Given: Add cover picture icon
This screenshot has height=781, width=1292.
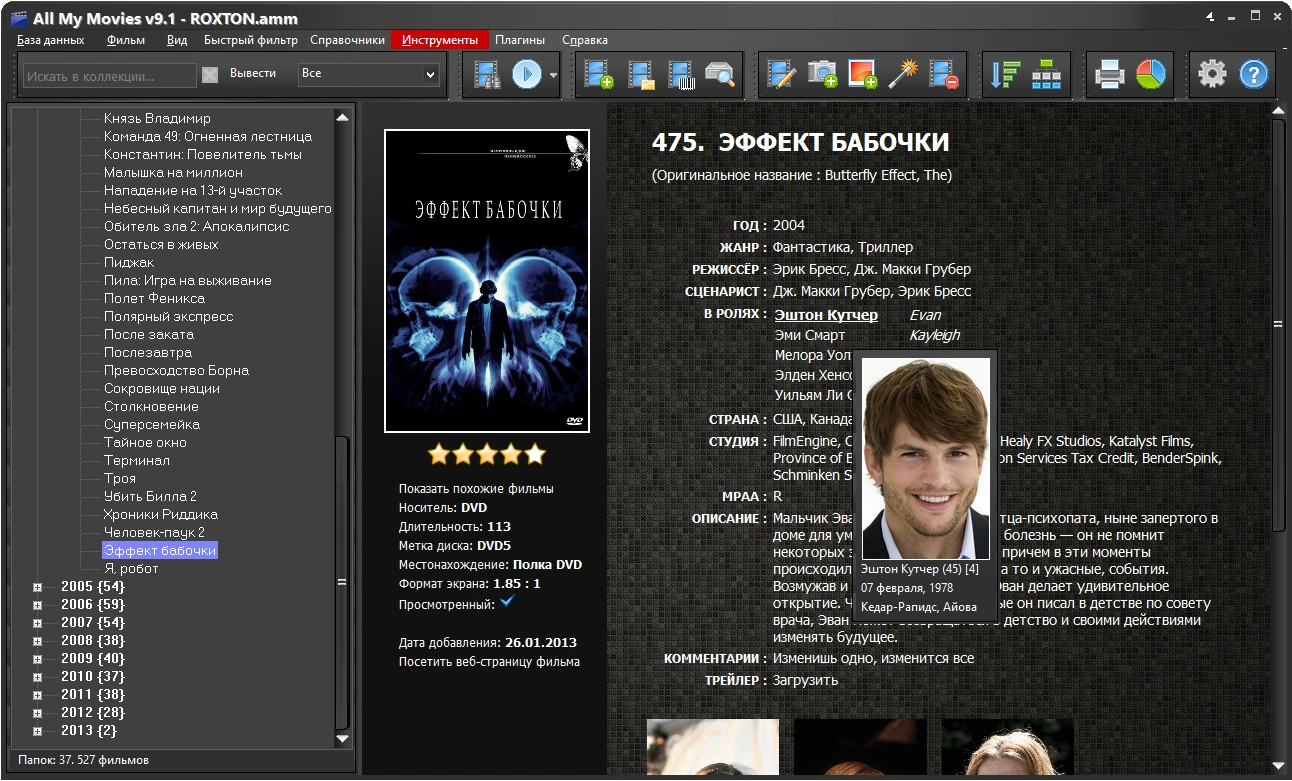Looking at the screenshot, I should point(862,75).
